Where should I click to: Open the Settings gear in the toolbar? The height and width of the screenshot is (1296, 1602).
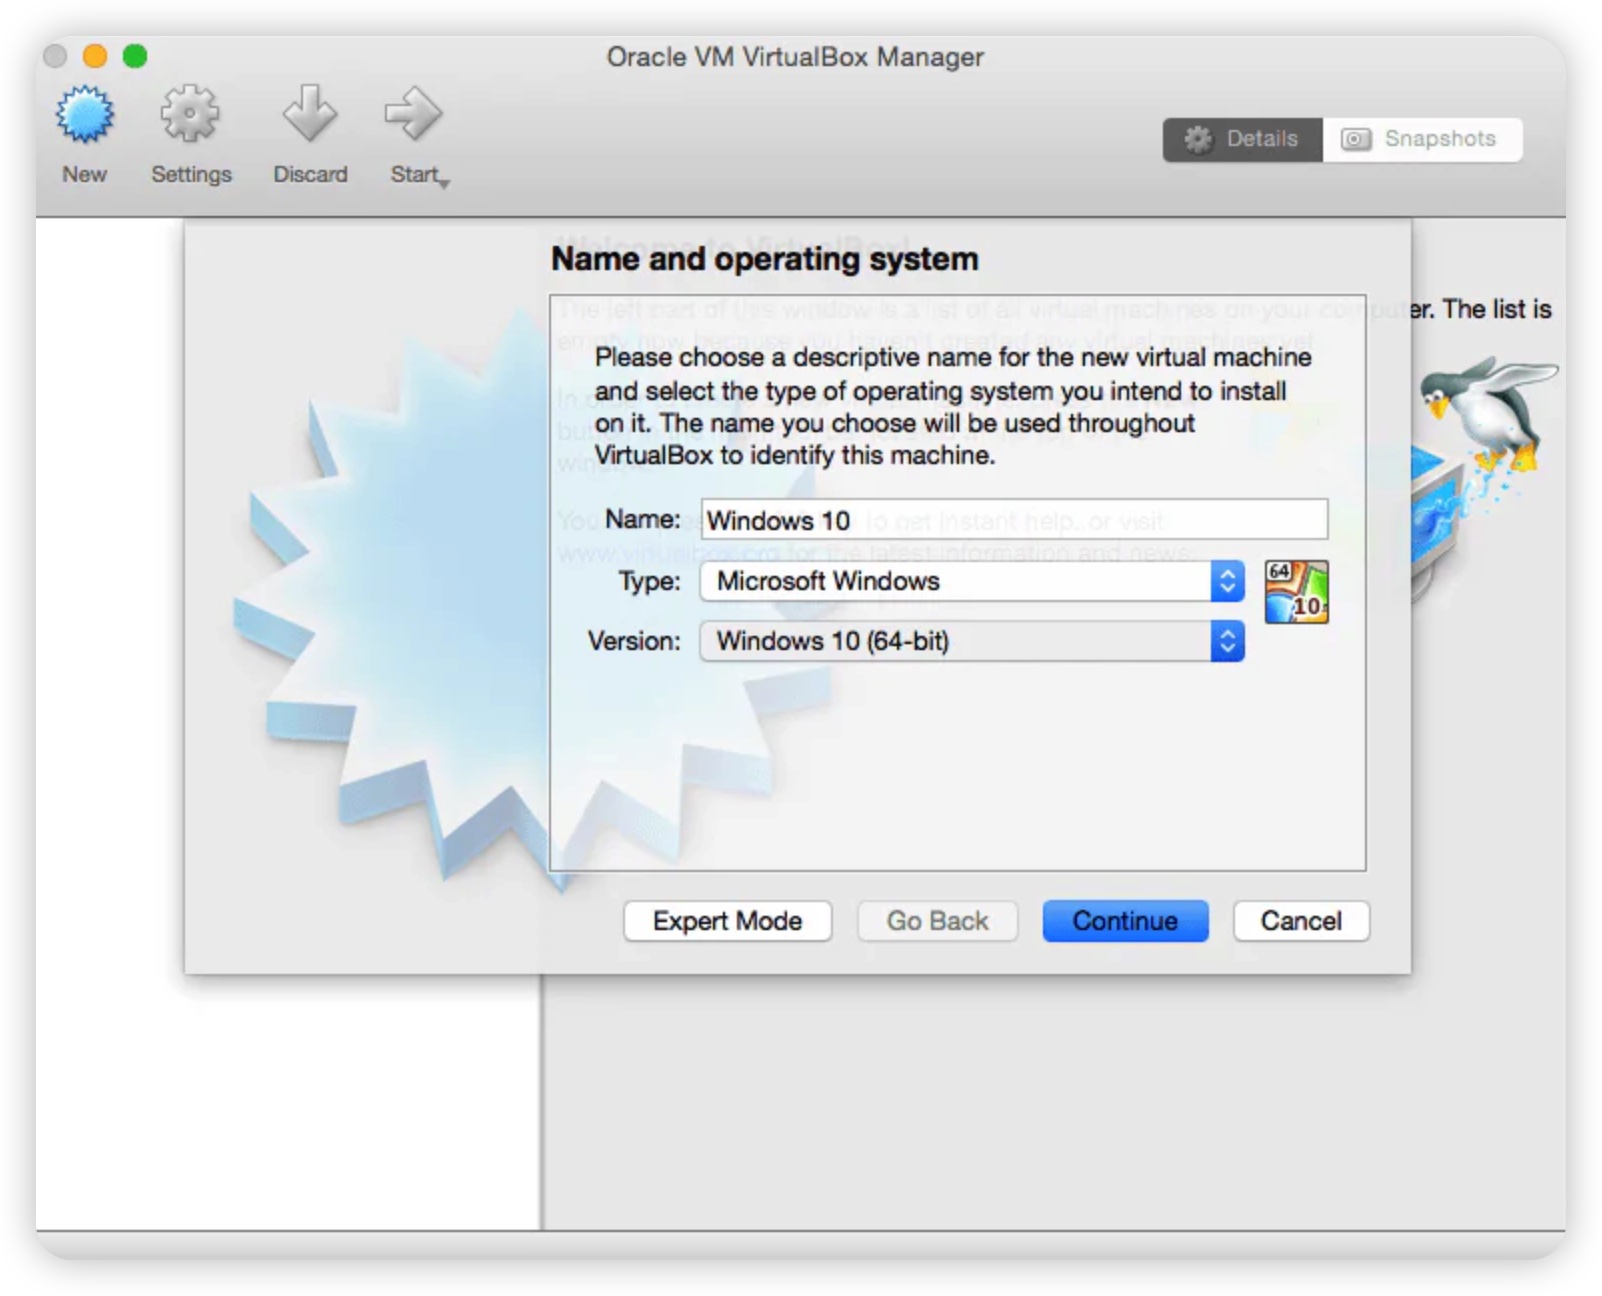(x=190, y=114)
